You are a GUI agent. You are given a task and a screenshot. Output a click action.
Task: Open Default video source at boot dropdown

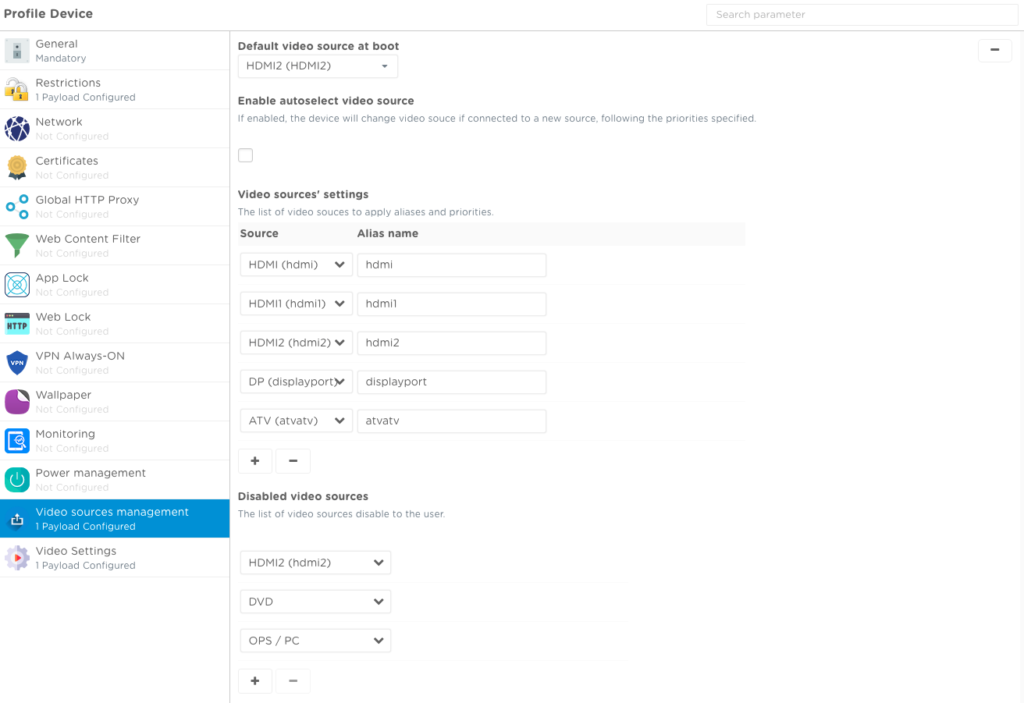[317, 66]
